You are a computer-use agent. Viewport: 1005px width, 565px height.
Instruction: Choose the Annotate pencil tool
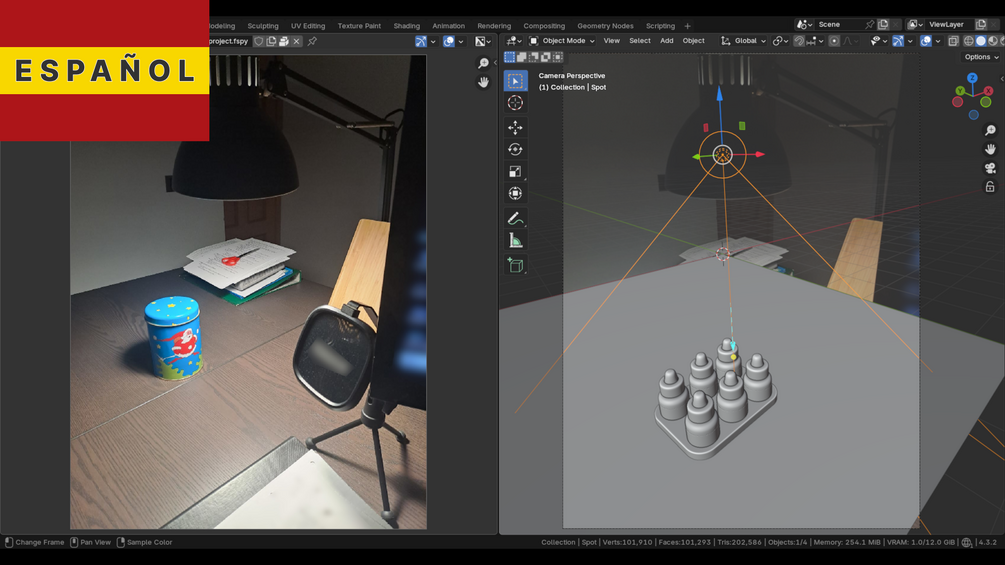pos(515,218)
